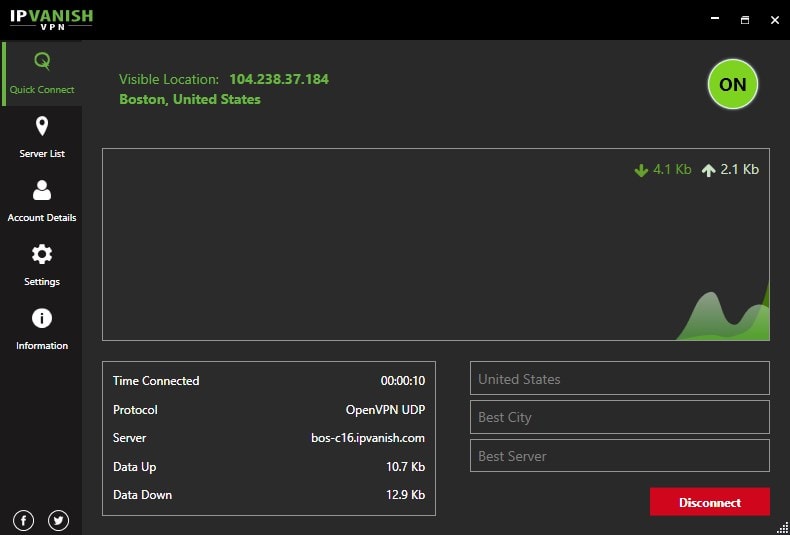Minimize the IPVanish window
Image resolution: width=790 pixels, height=535 pixels.
715,19
